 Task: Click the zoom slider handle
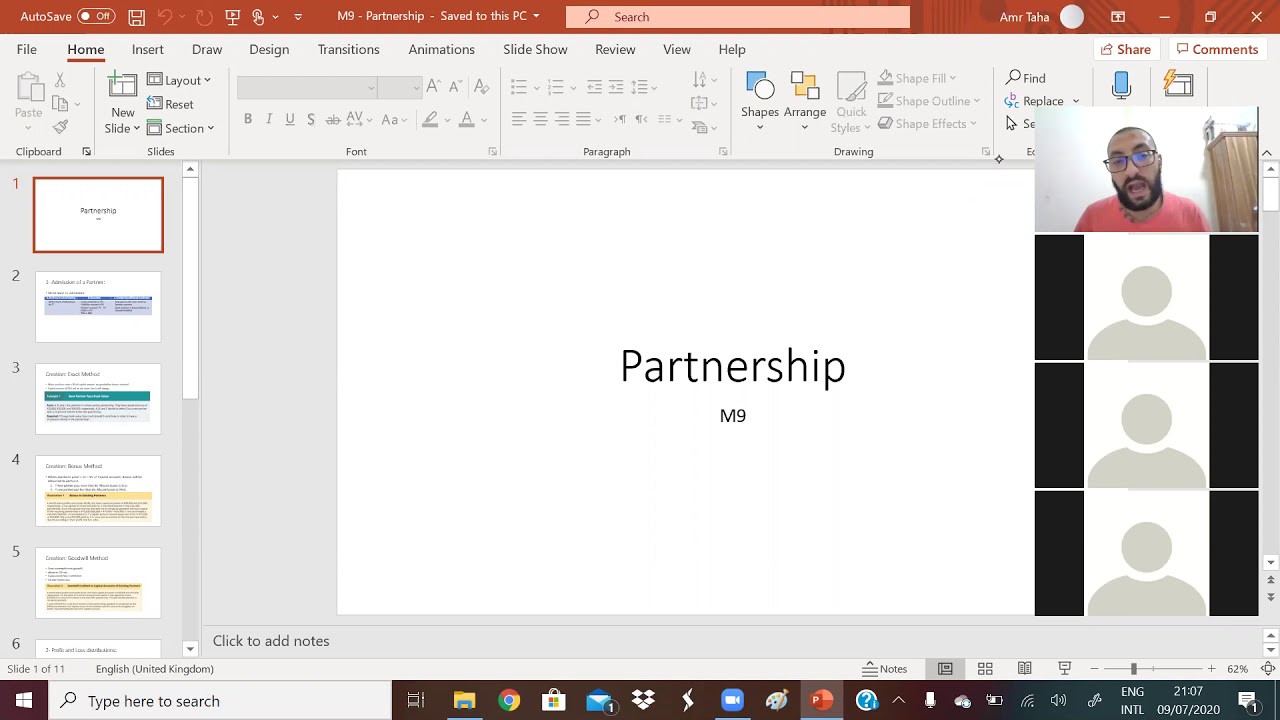[1133, 669]
